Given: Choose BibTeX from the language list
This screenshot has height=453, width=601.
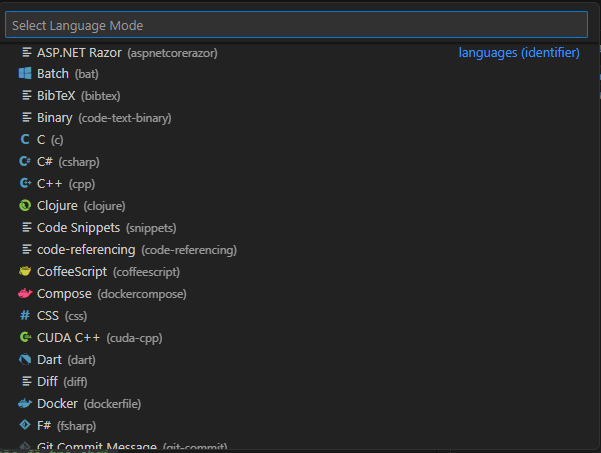Looking at the screenshot, I should [300, 95].
